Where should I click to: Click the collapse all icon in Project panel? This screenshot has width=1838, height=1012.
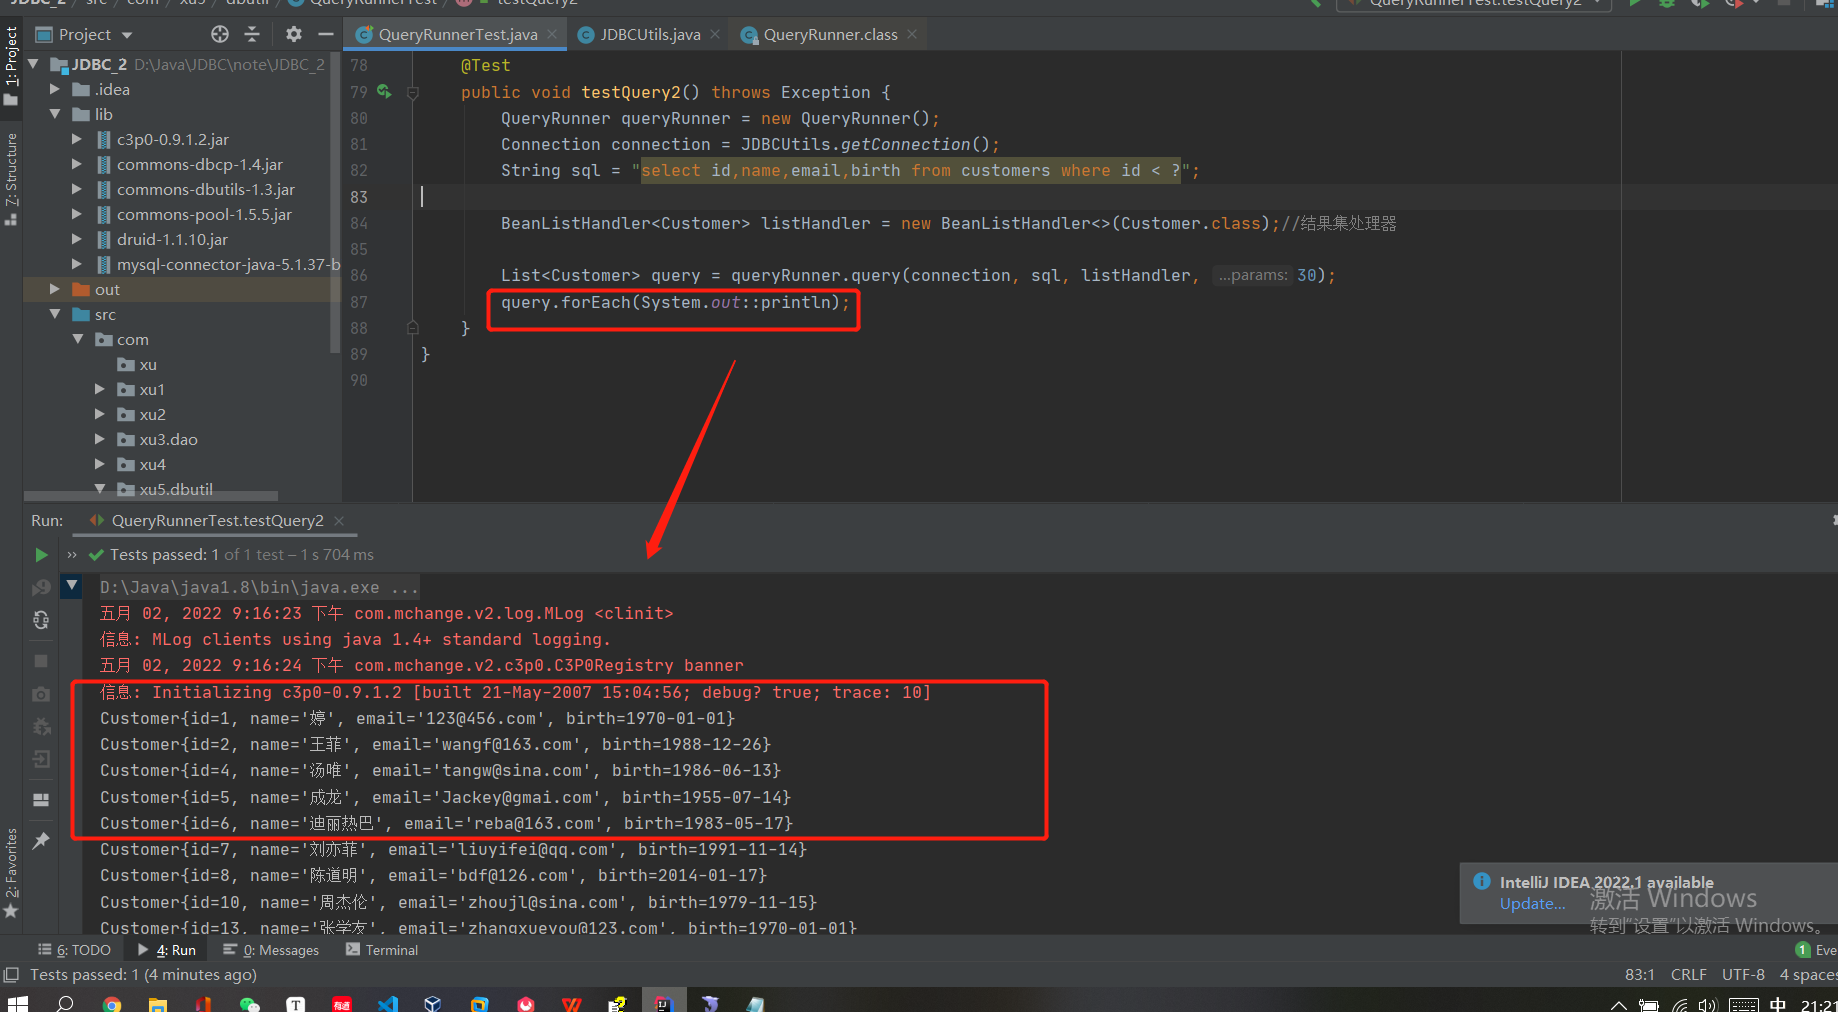(x=252, y=34)
